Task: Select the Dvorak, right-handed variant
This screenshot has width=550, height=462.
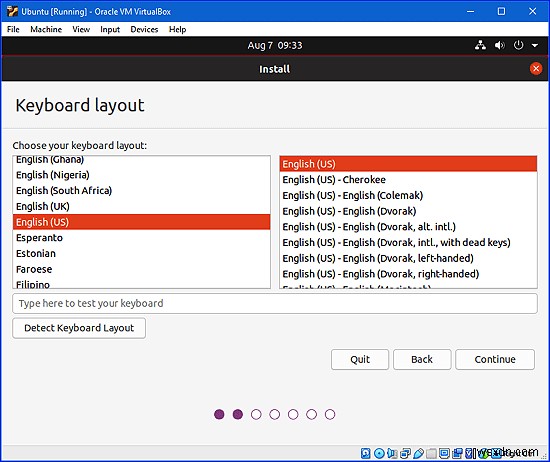Action: click(x=408, y=274)
